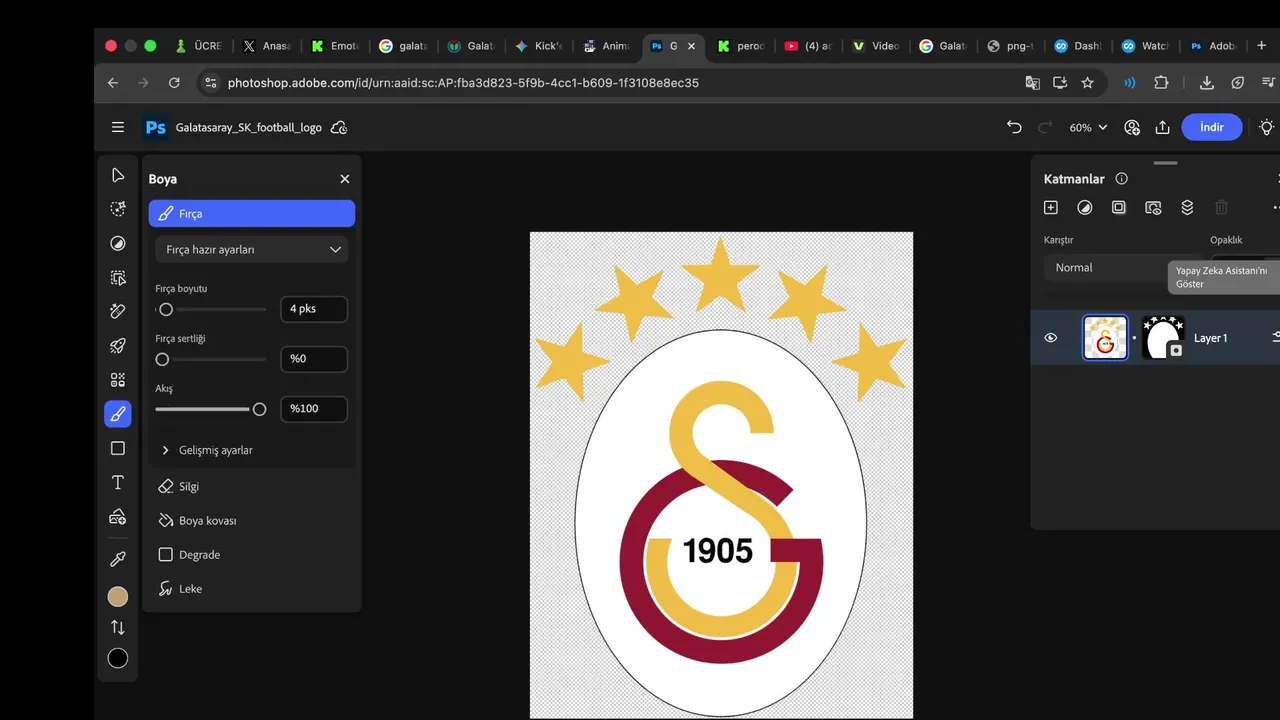Choose the selection brush tool in toolbar
This screenshot has width=1280, height=720.
click(118, 209)
